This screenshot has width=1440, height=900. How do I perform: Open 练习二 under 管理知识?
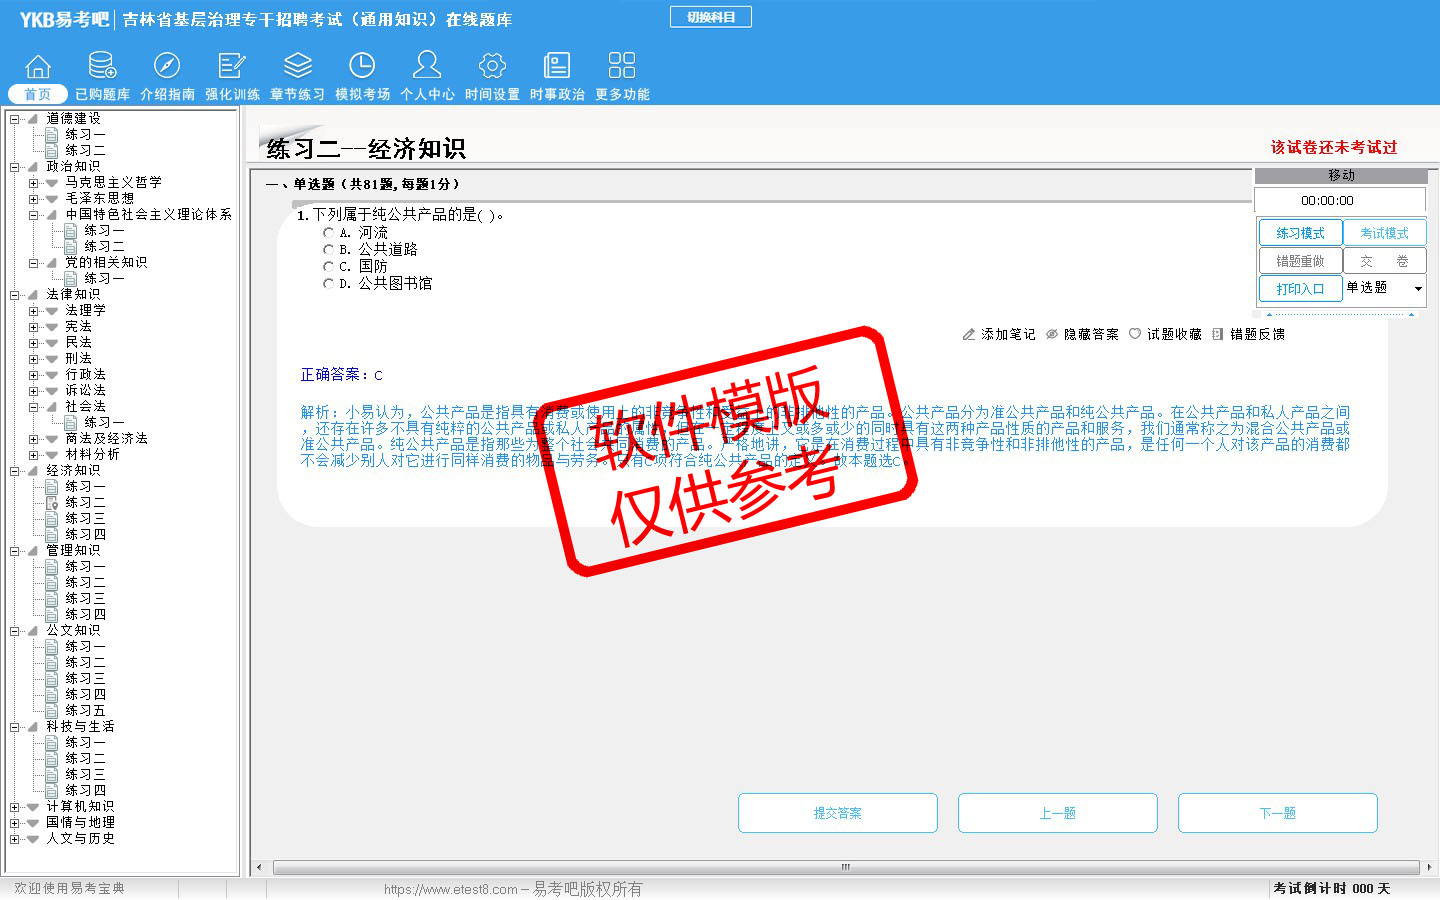pyautogui.click(x=85, y=582)
